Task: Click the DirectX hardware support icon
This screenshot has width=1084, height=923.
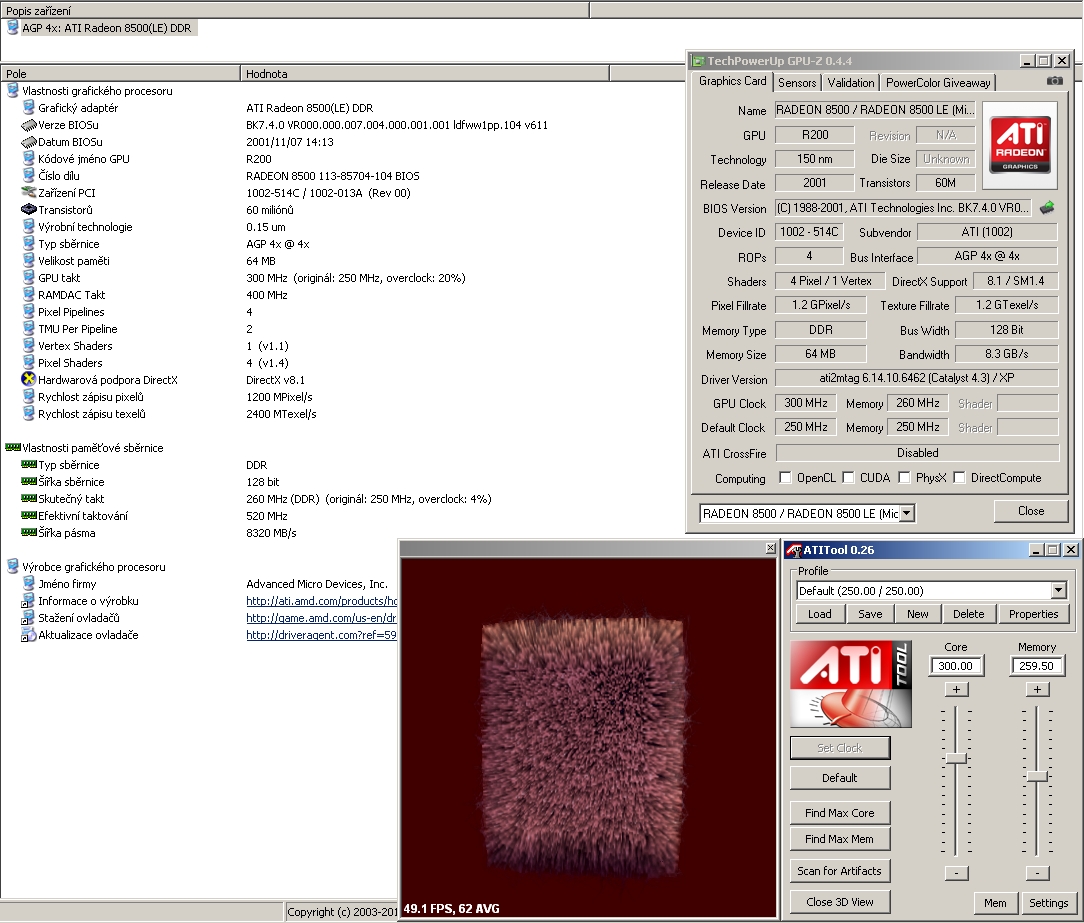Action: [x=29, y=380]
